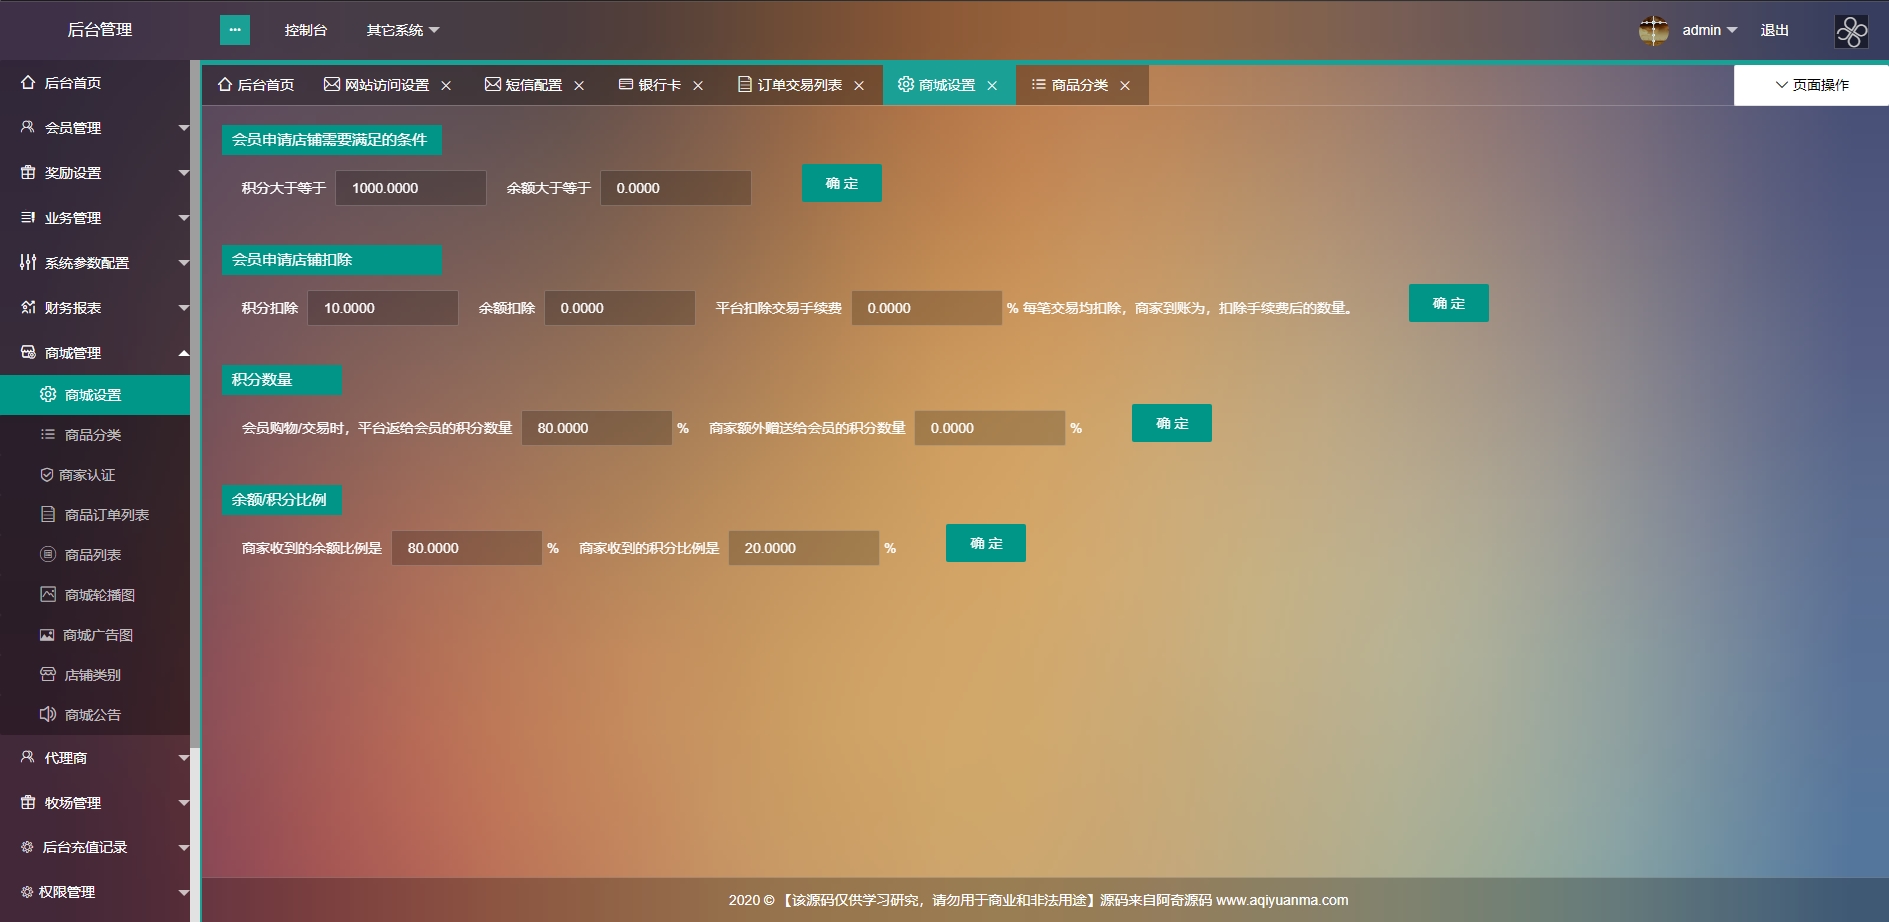The image size is (1889, 922).
Task: Close the 商城设置 tab
Action: (x=992, y=86)
